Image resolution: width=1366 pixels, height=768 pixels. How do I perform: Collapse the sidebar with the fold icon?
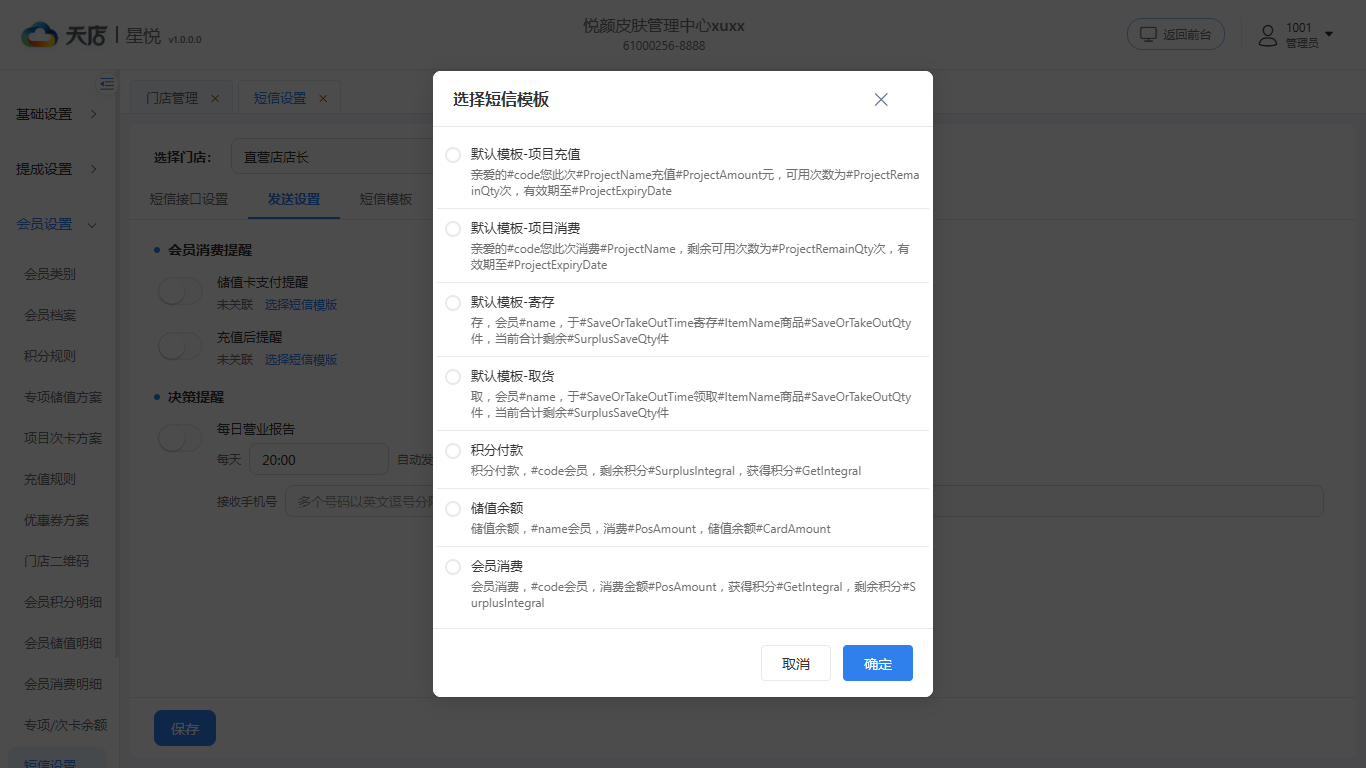[107, 84]
